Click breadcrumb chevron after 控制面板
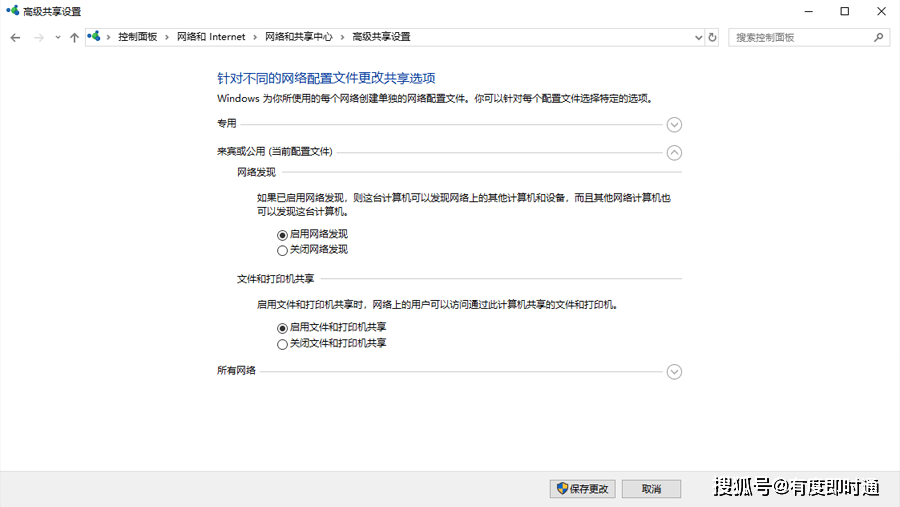The width and height of the screenshot is (900, 507). point(167,37)
